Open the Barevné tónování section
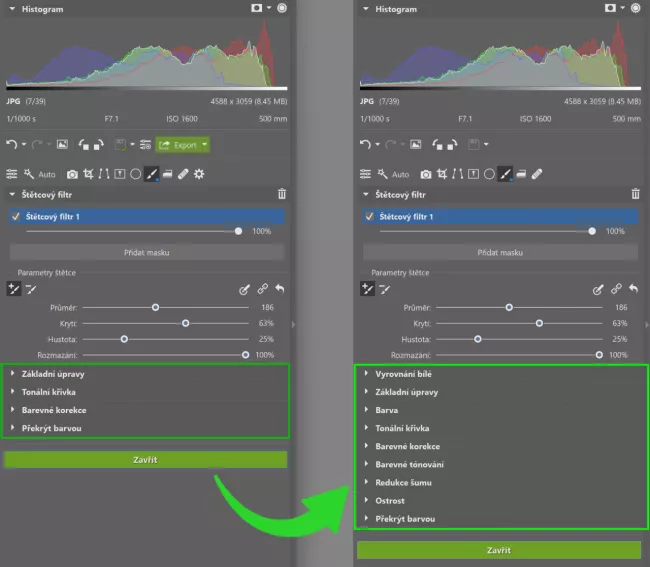 410,464
